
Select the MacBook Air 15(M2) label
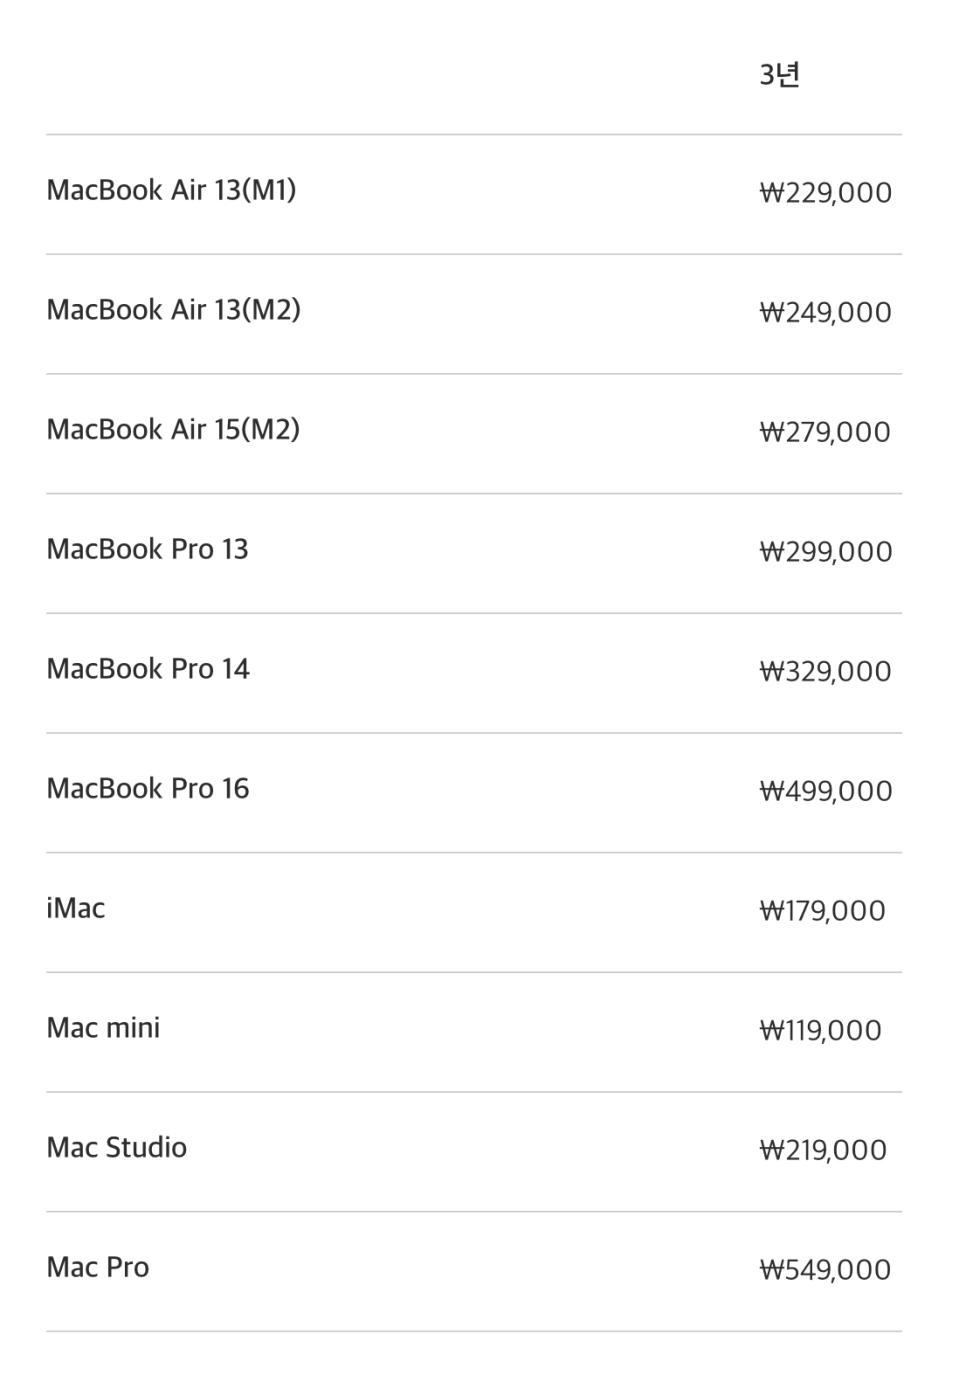click(x=173, y=430)
